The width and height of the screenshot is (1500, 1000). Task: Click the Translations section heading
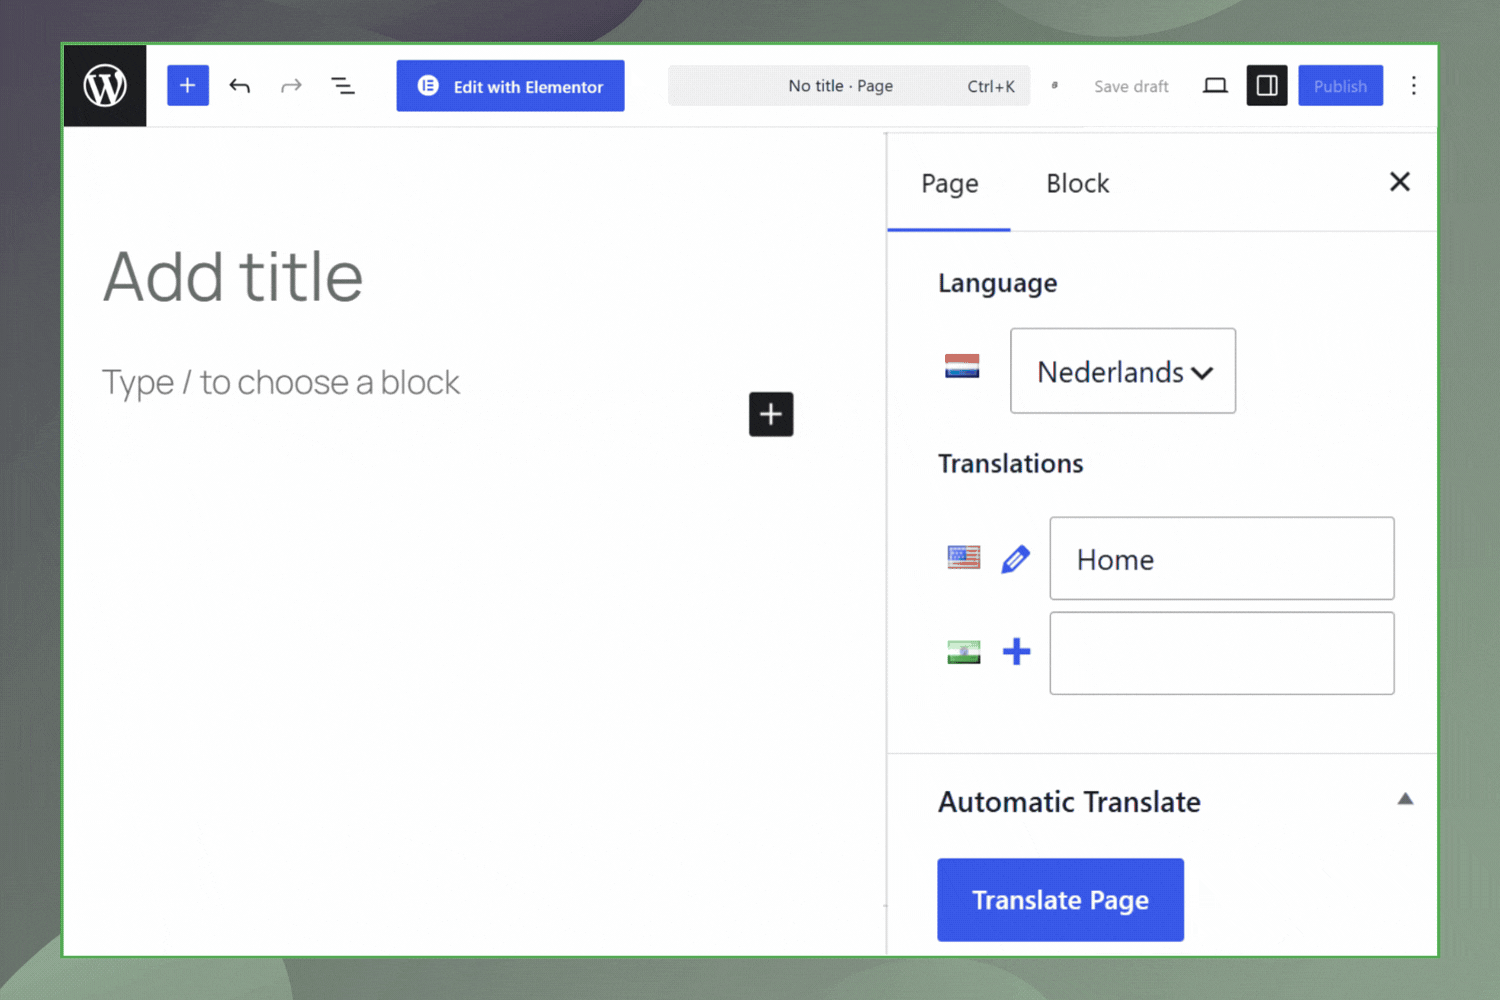[1010, 464]
